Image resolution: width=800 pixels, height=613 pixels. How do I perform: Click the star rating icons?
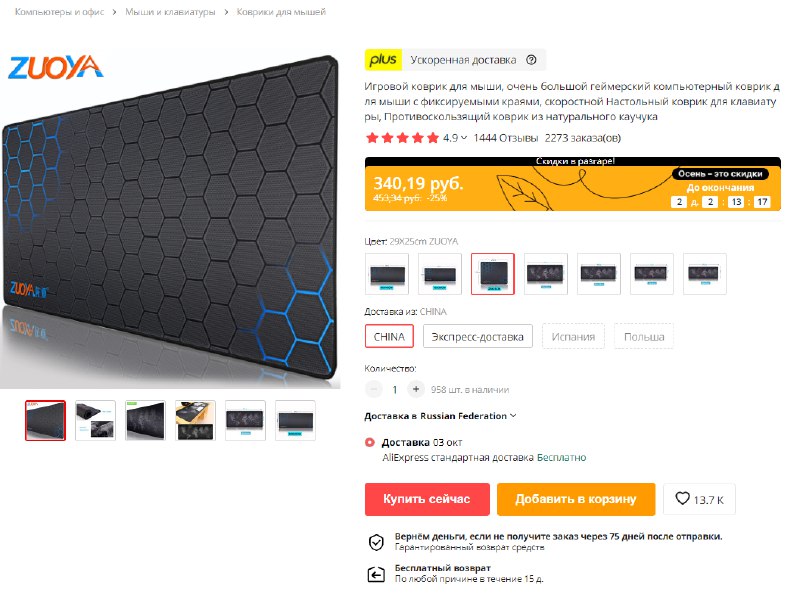coord(402,138)
